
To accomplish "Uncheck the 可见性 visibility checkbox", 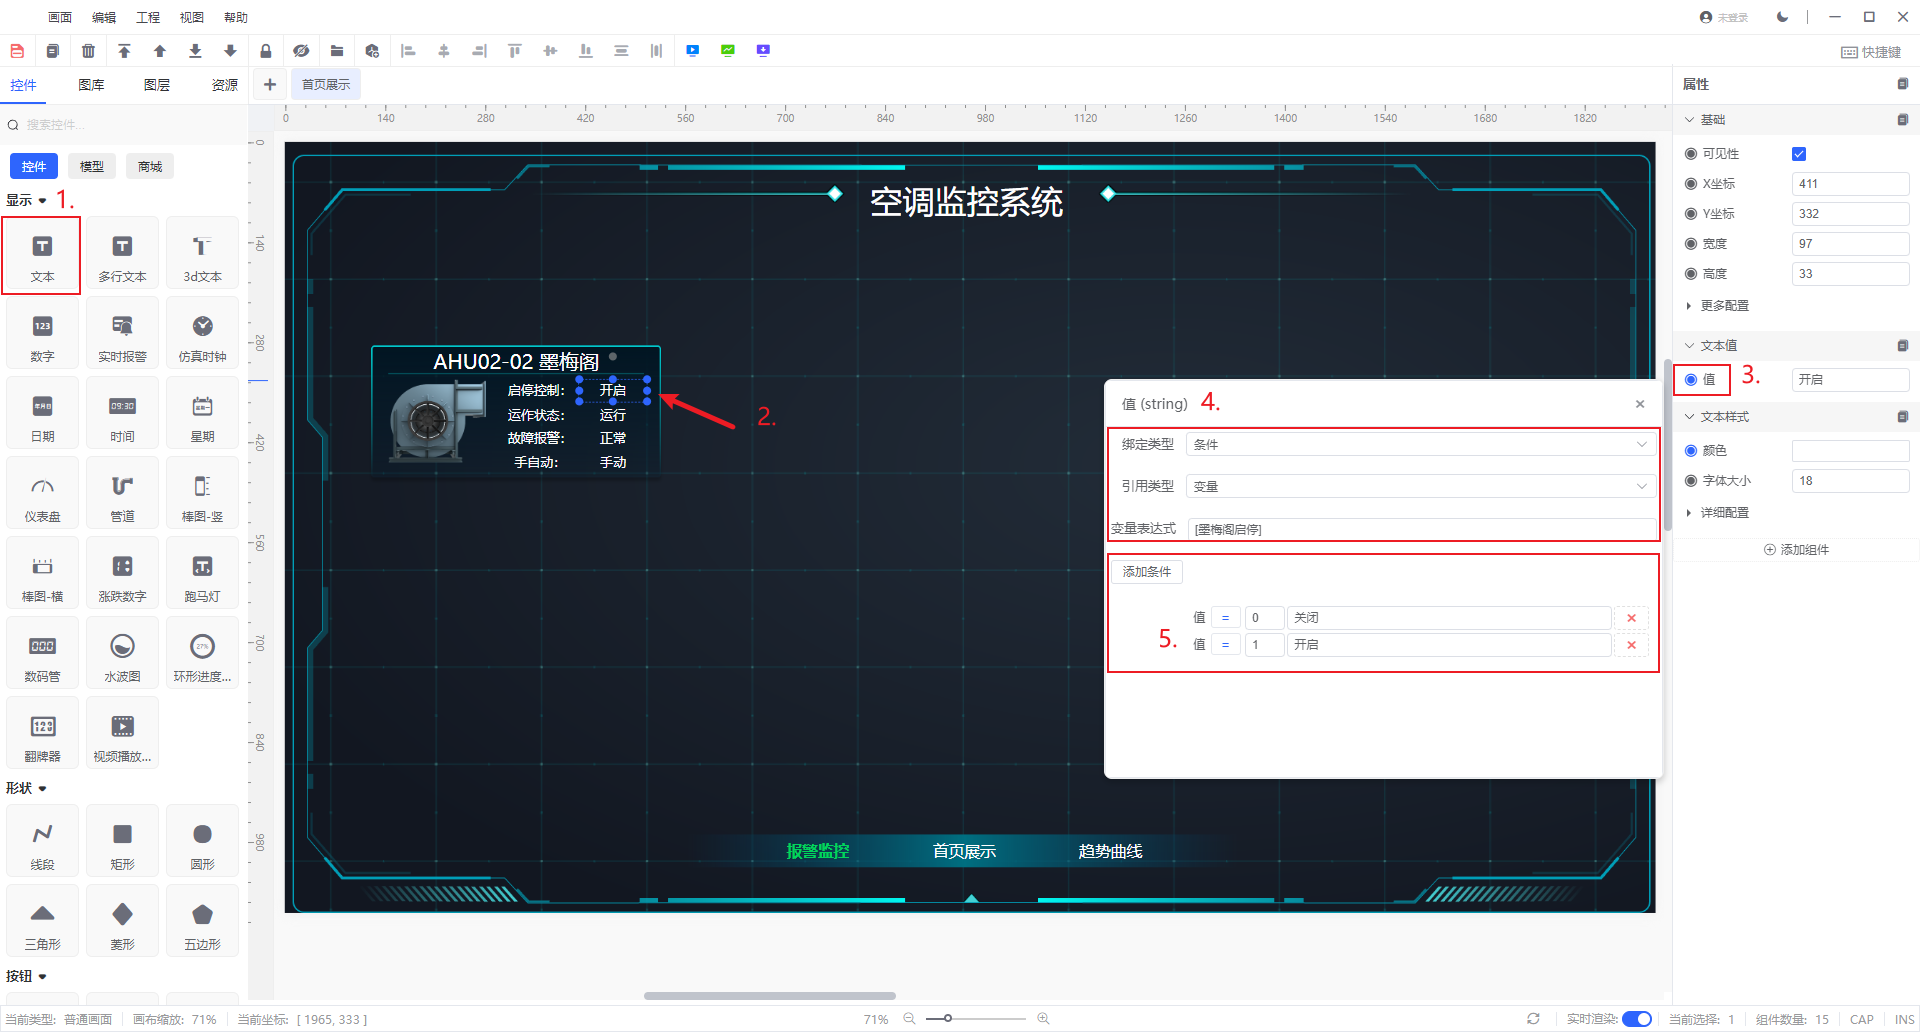I will pos(1799,154).
